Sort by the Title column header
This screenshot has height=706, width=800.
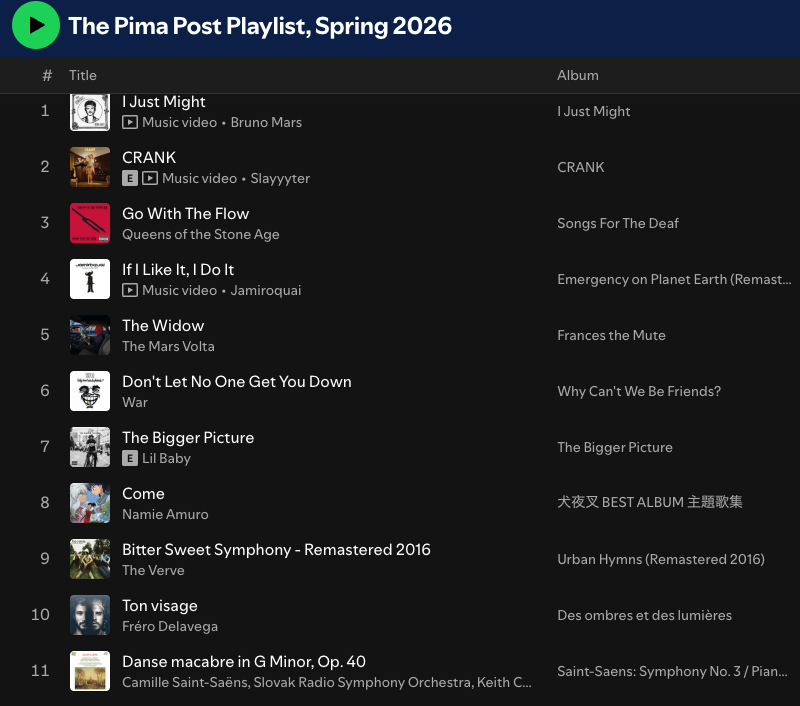83,75
